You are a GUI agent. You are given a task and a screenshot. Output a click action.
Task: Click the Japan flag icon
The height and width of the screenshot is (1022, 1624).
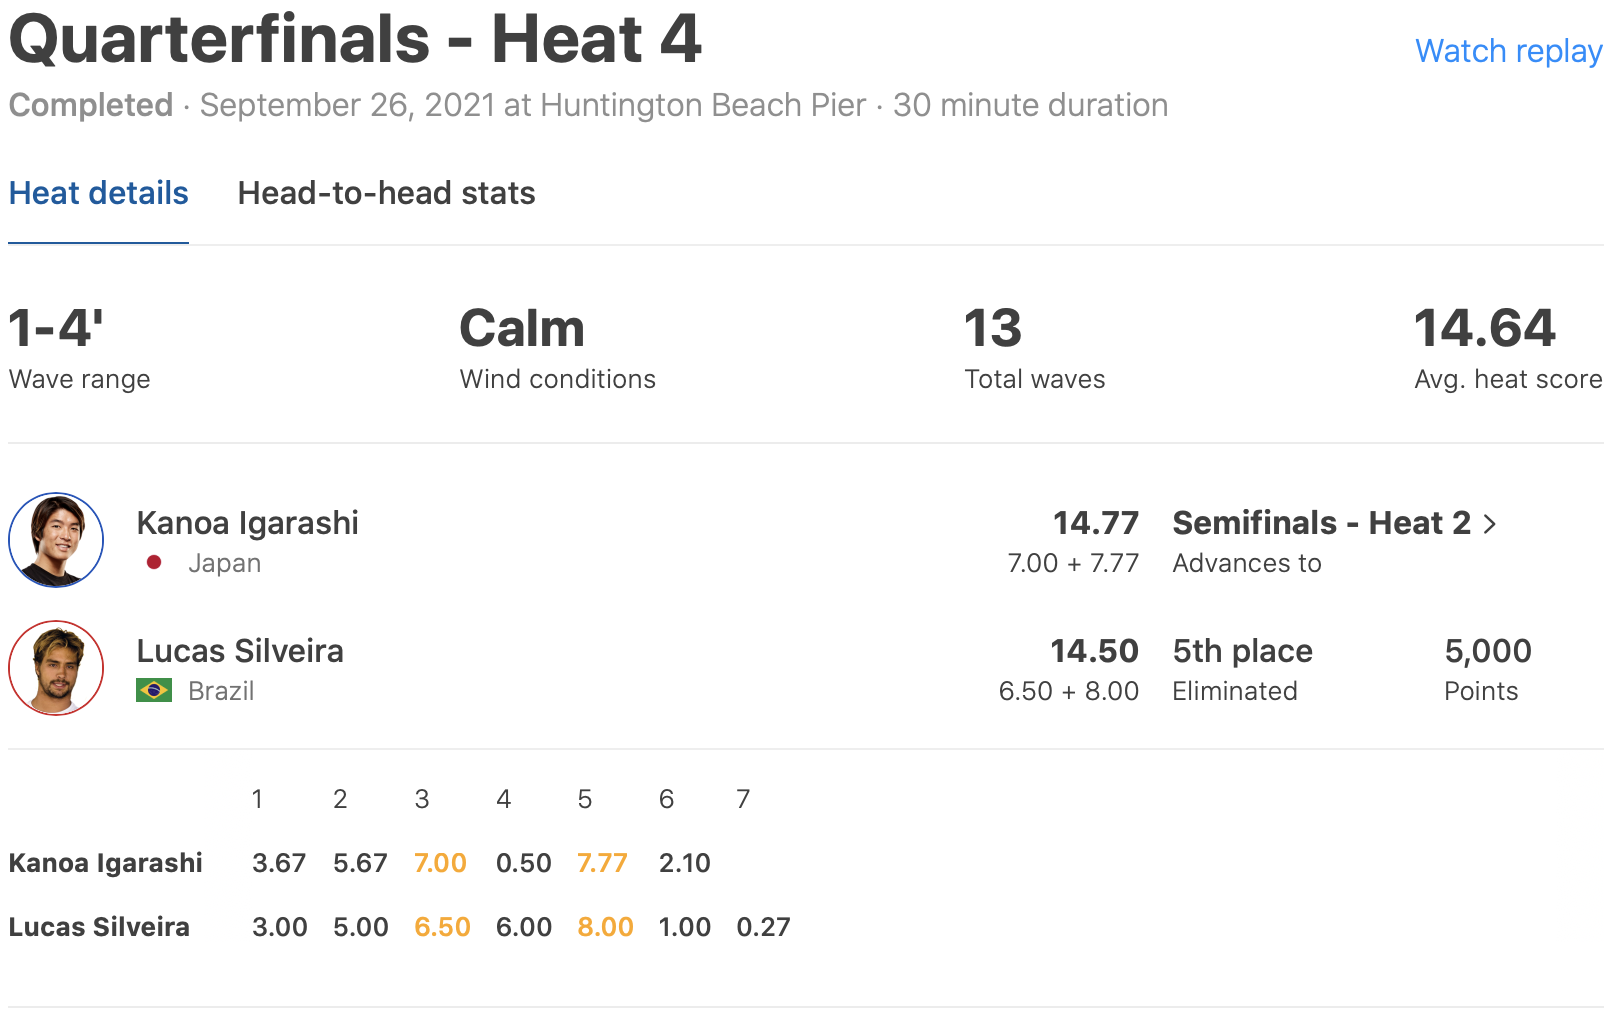pyautogui.click(x=154, y=563)
